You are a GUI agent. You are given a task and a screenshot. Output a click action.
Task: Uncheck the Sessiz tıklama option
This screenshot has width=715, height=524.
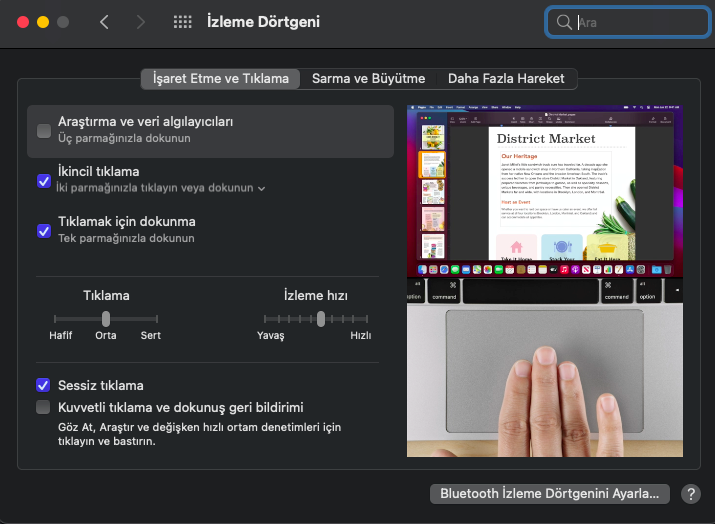click(x=44, y=385)
